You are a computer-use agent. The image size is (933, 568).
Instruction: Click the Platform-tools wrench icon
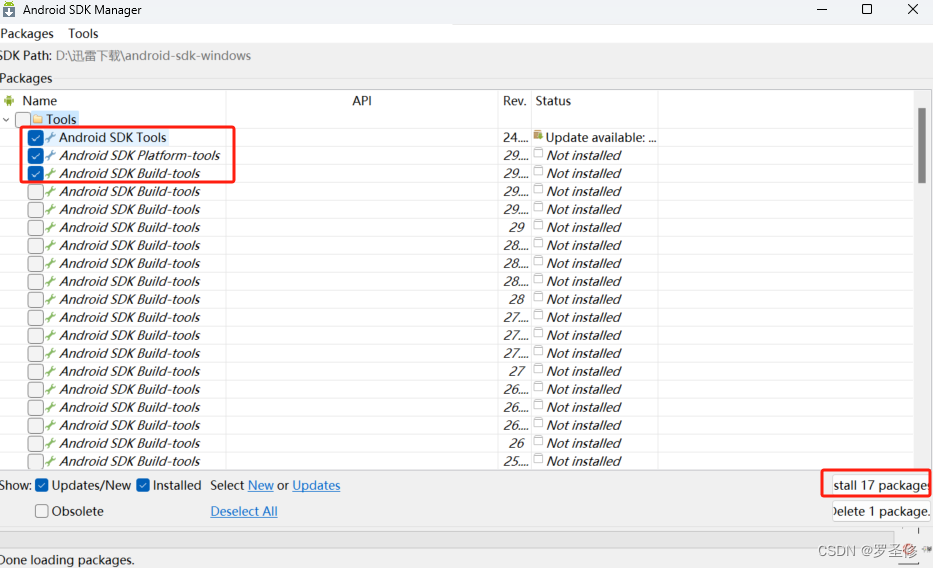point(51,155)
